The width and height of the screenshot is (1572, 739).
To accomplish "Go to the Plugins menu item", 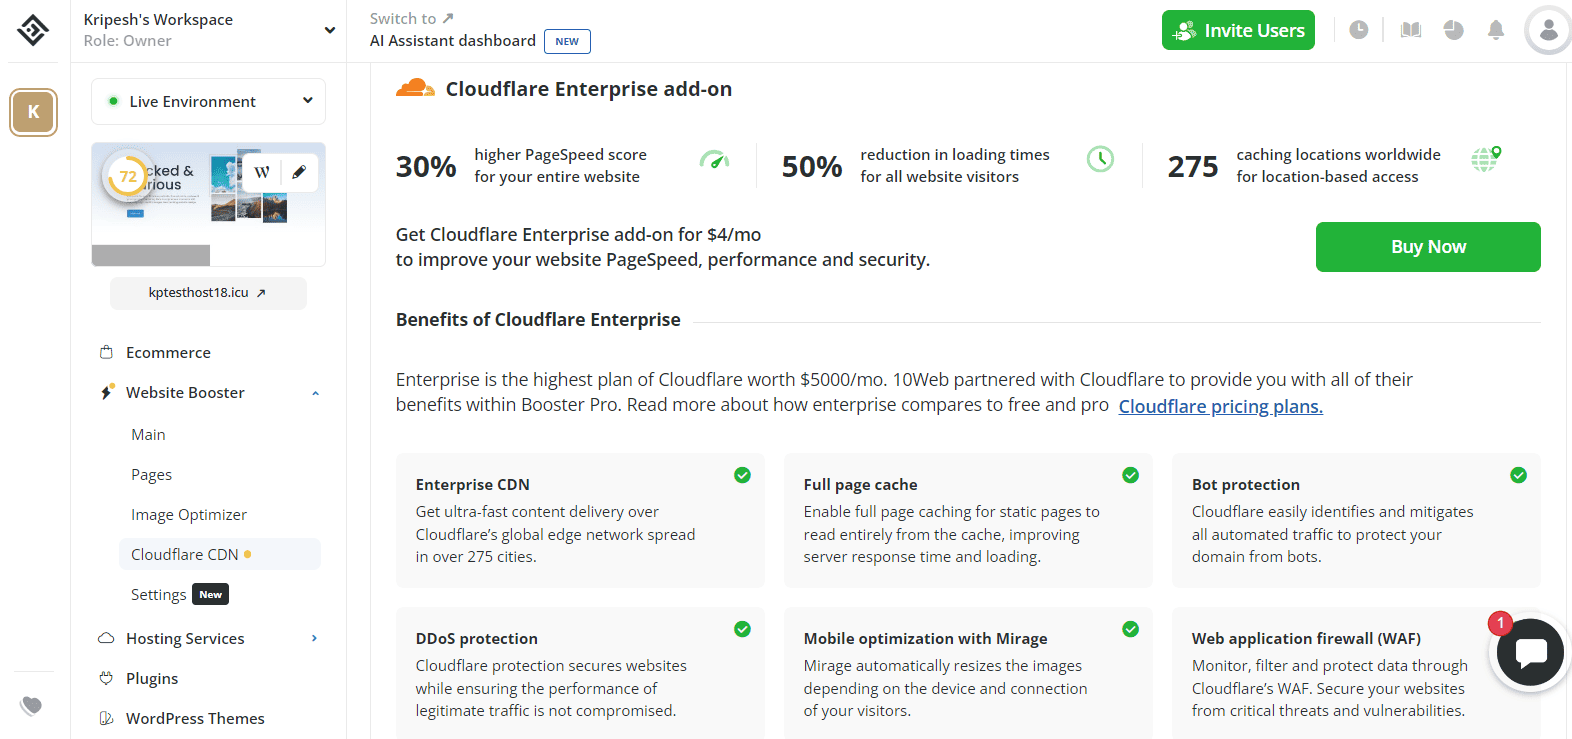I will pos(152,679).
